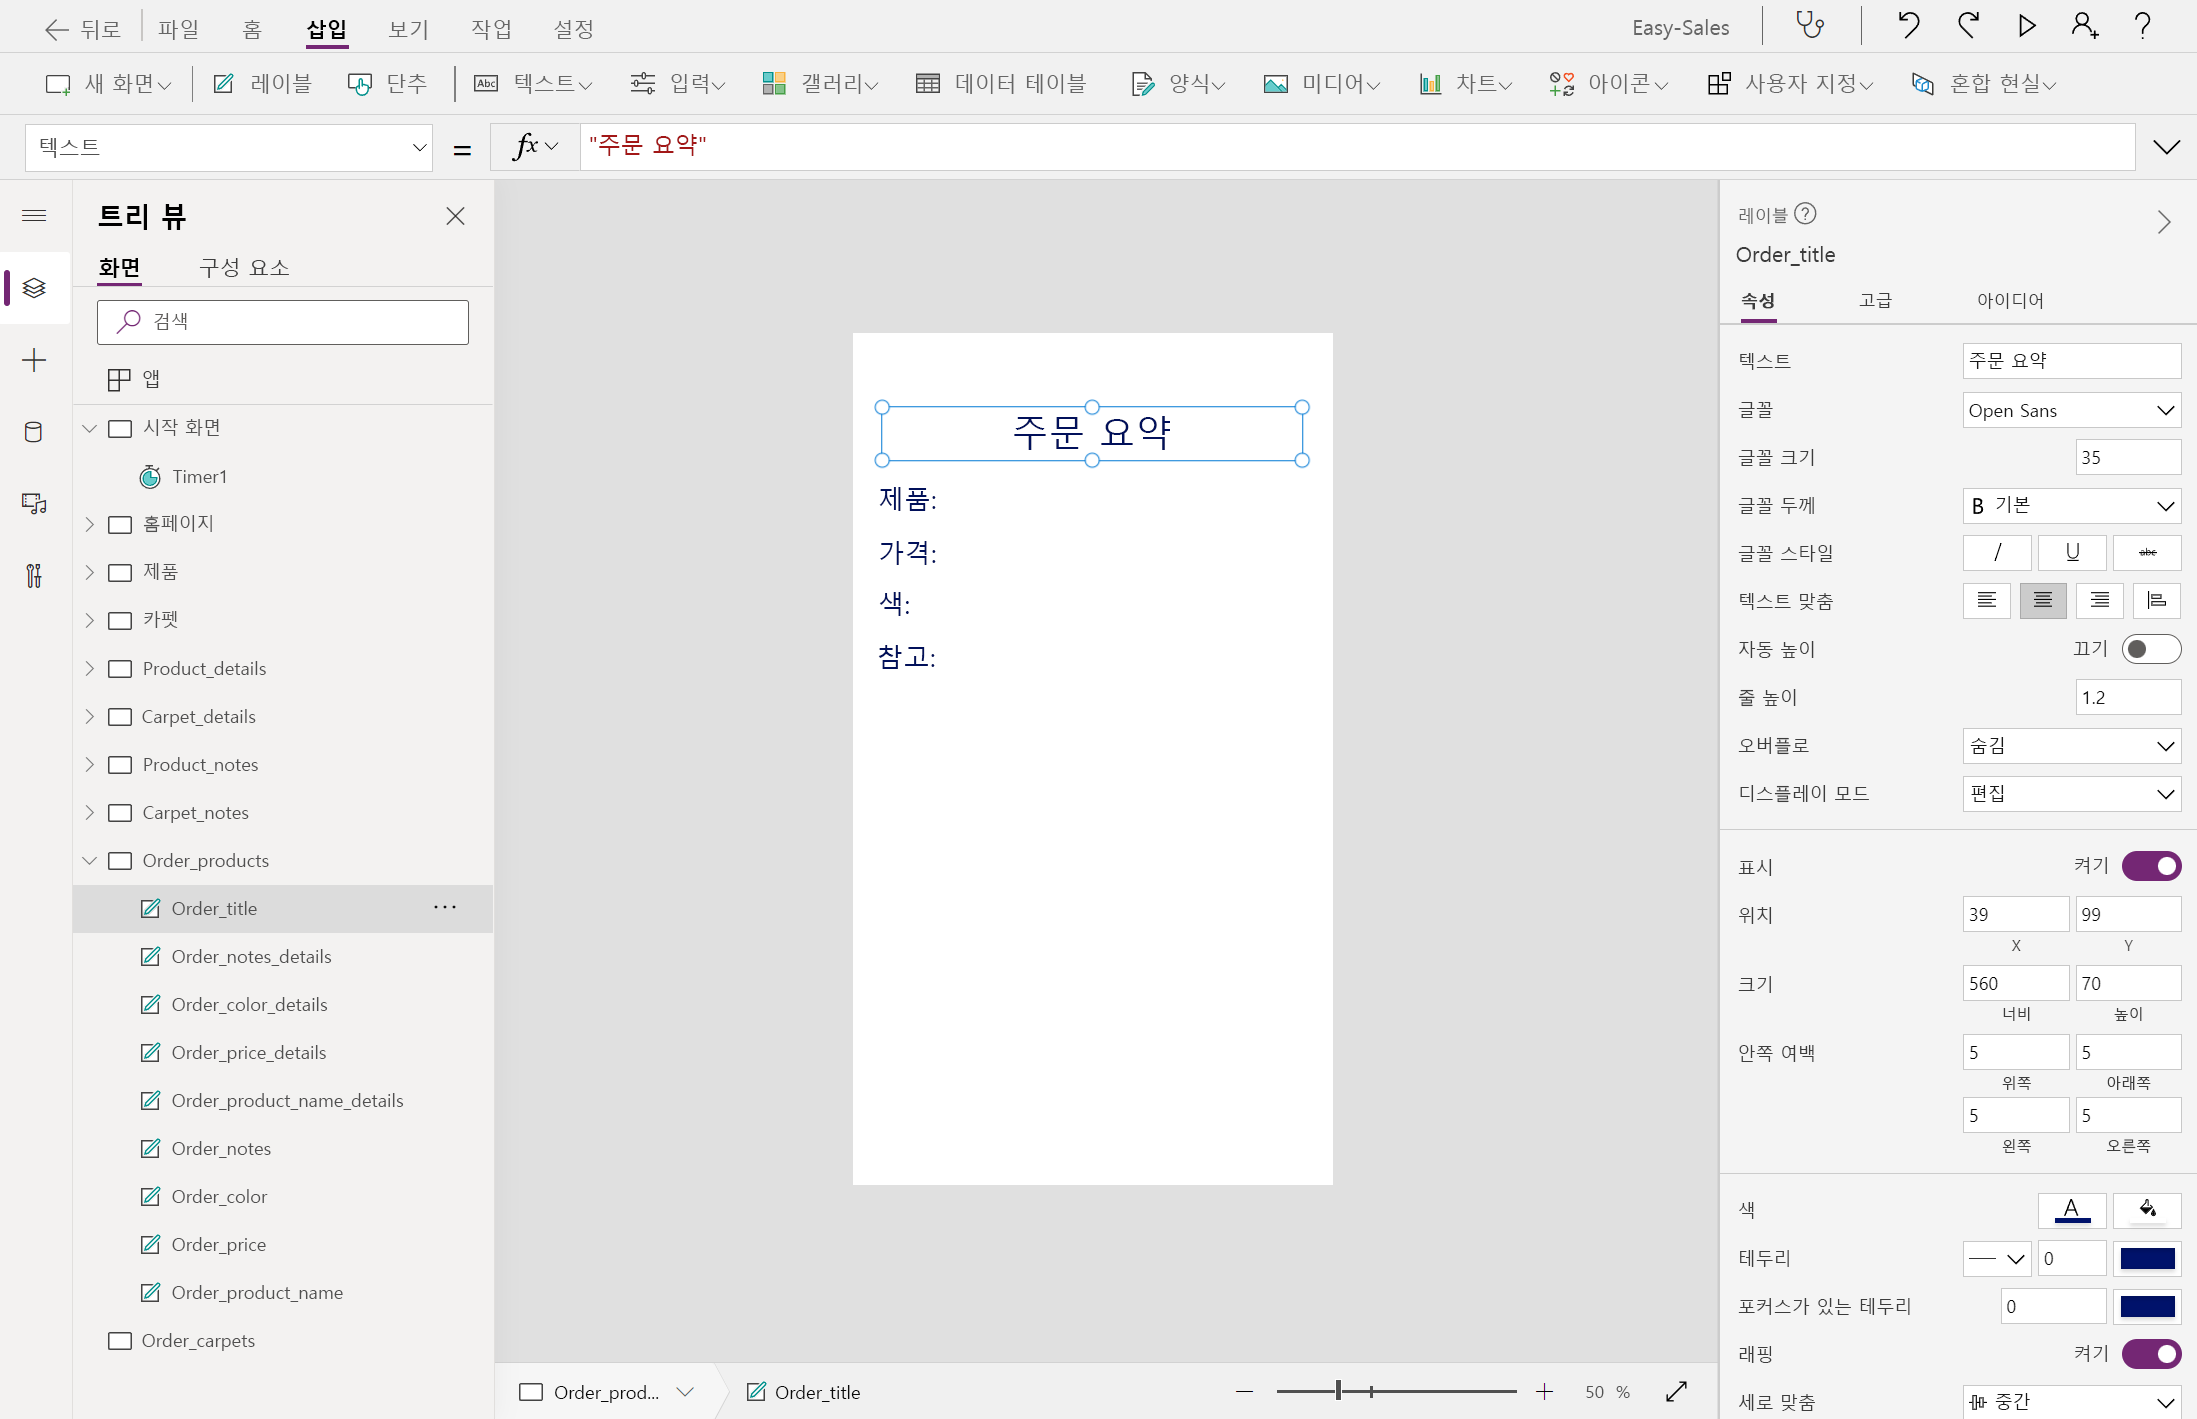Click the App checker stethoscope icon
Image resolution: width=2197 pixels, height=1419 pixels.
click(1810, 26)
